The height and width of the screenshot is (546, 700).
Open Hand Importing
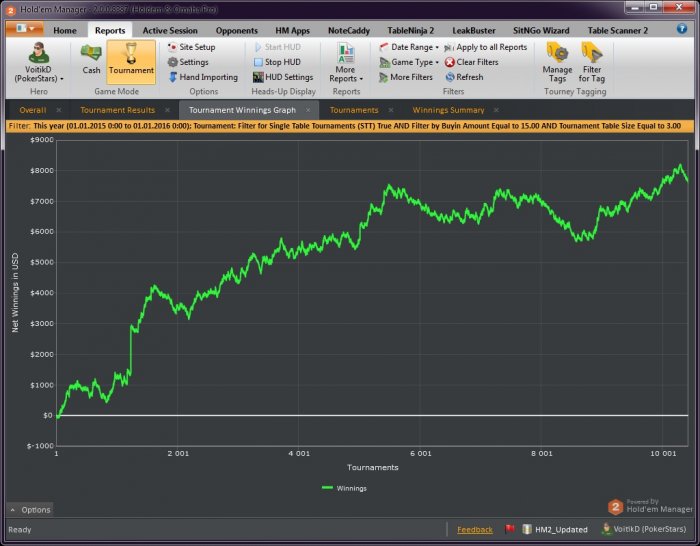point(202,77)
